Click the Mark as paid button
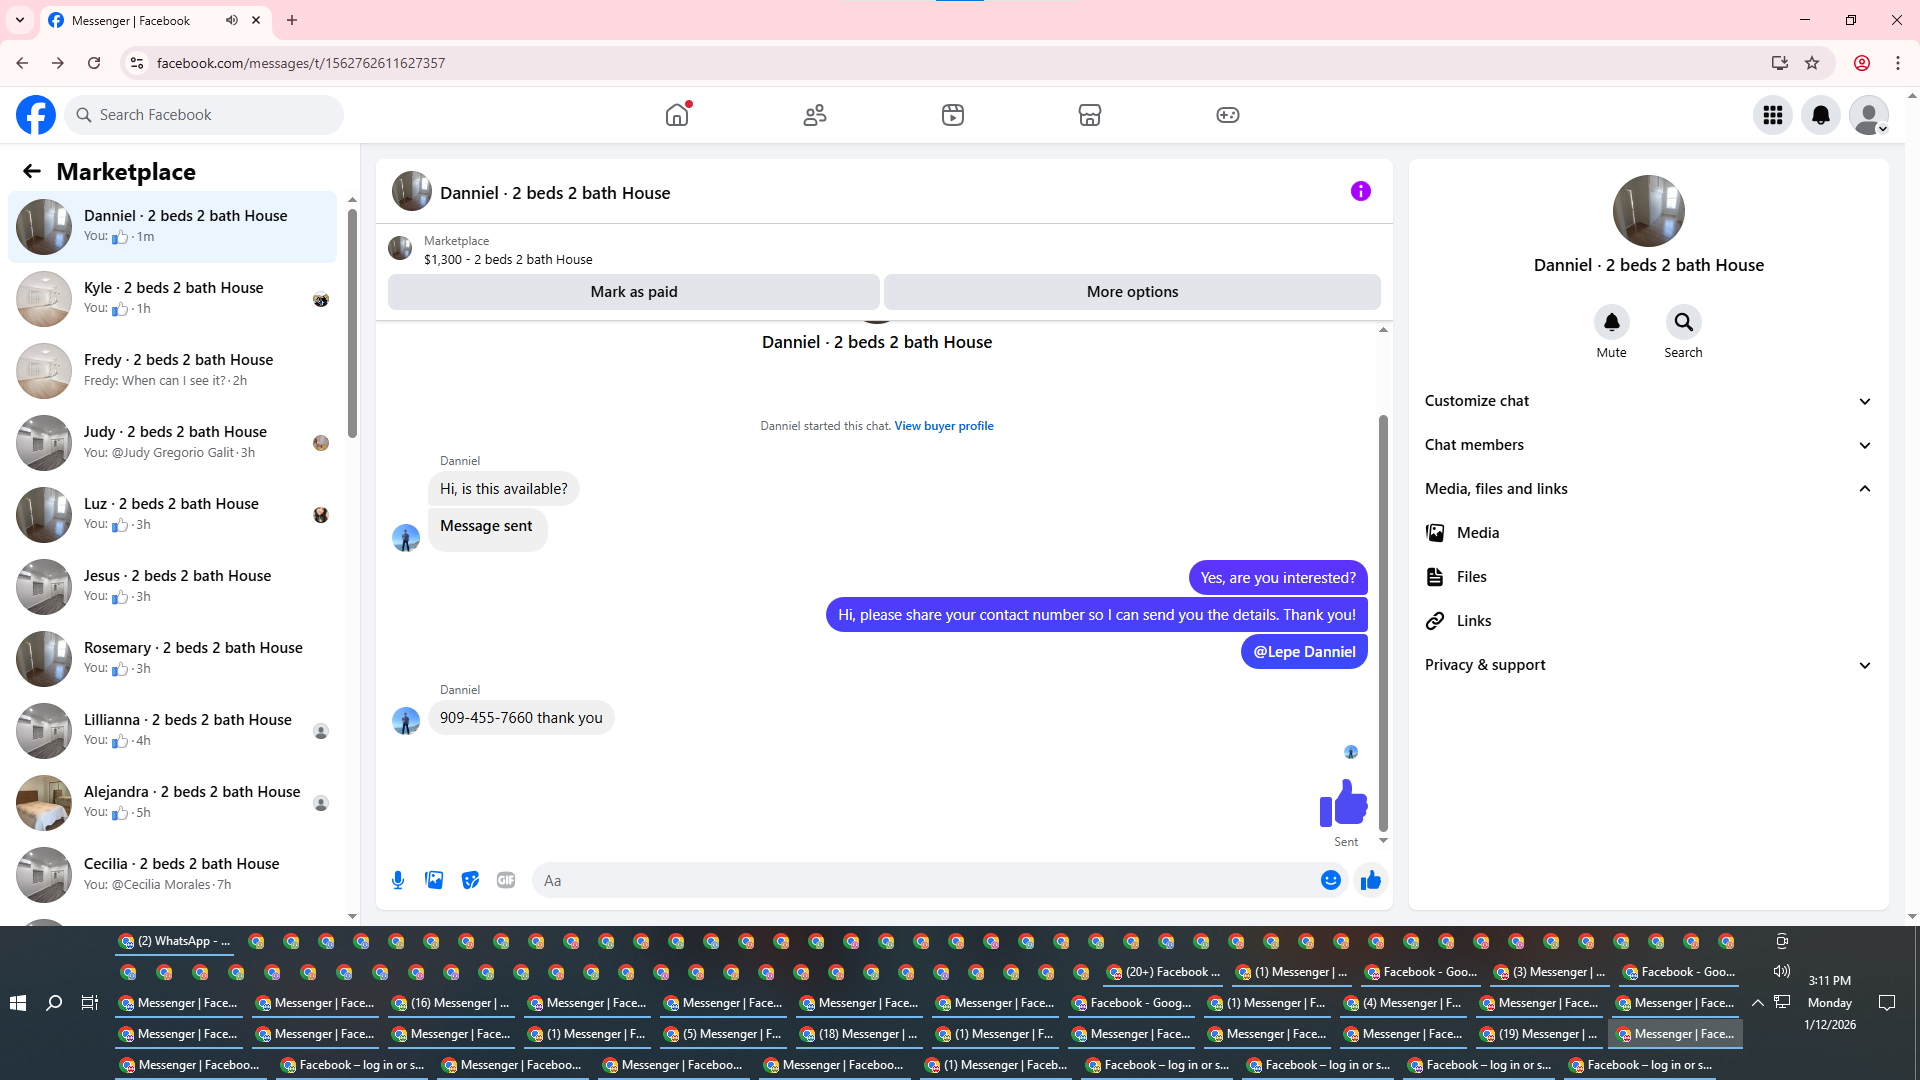Screen dimensions: 1920x1080 tap(633, 292)
